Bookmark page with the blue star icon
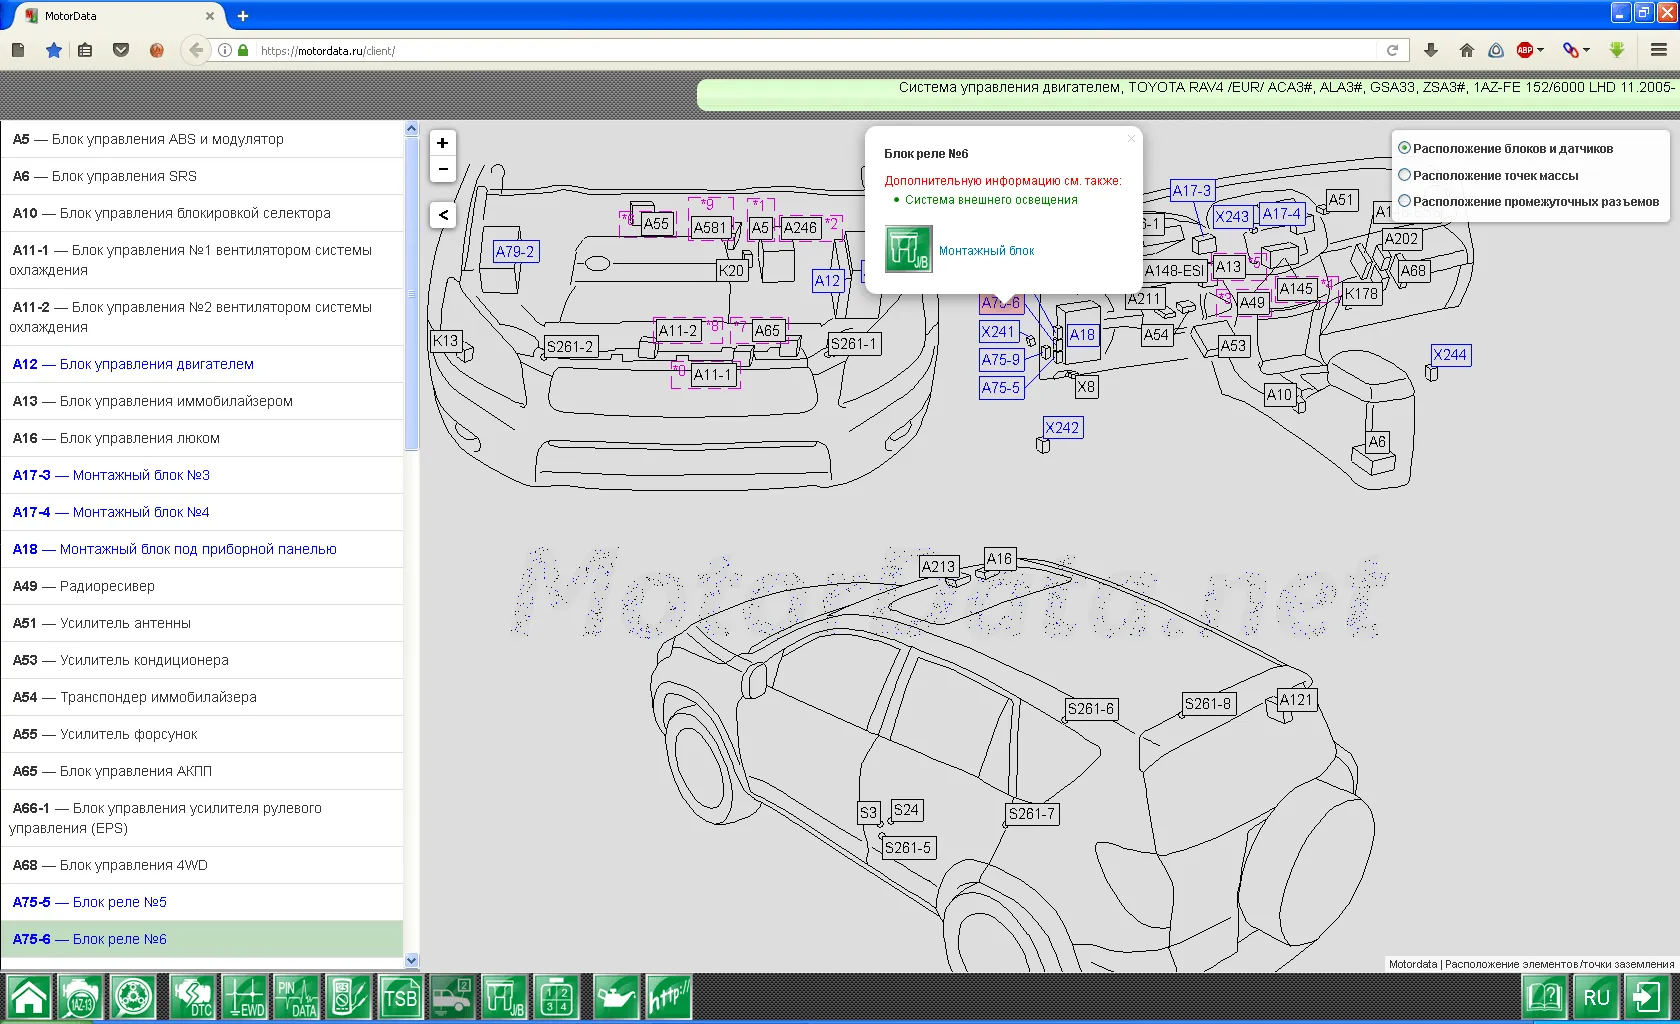This screenshot has height=1024, width=1680. pos(54,50)
